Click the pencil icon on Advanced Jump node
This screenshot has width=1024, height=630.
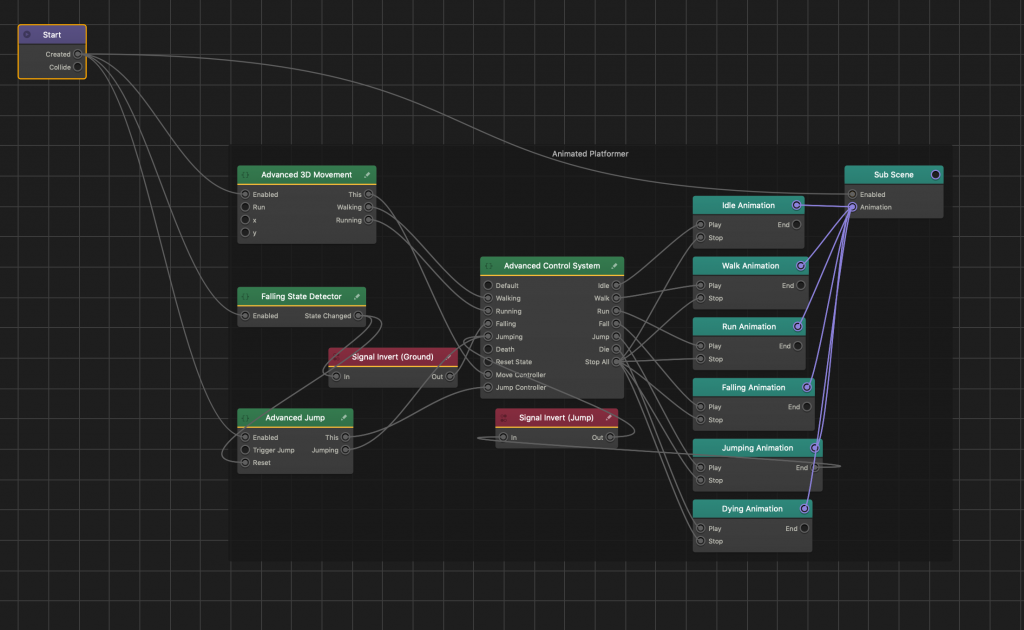coord(345,417)
